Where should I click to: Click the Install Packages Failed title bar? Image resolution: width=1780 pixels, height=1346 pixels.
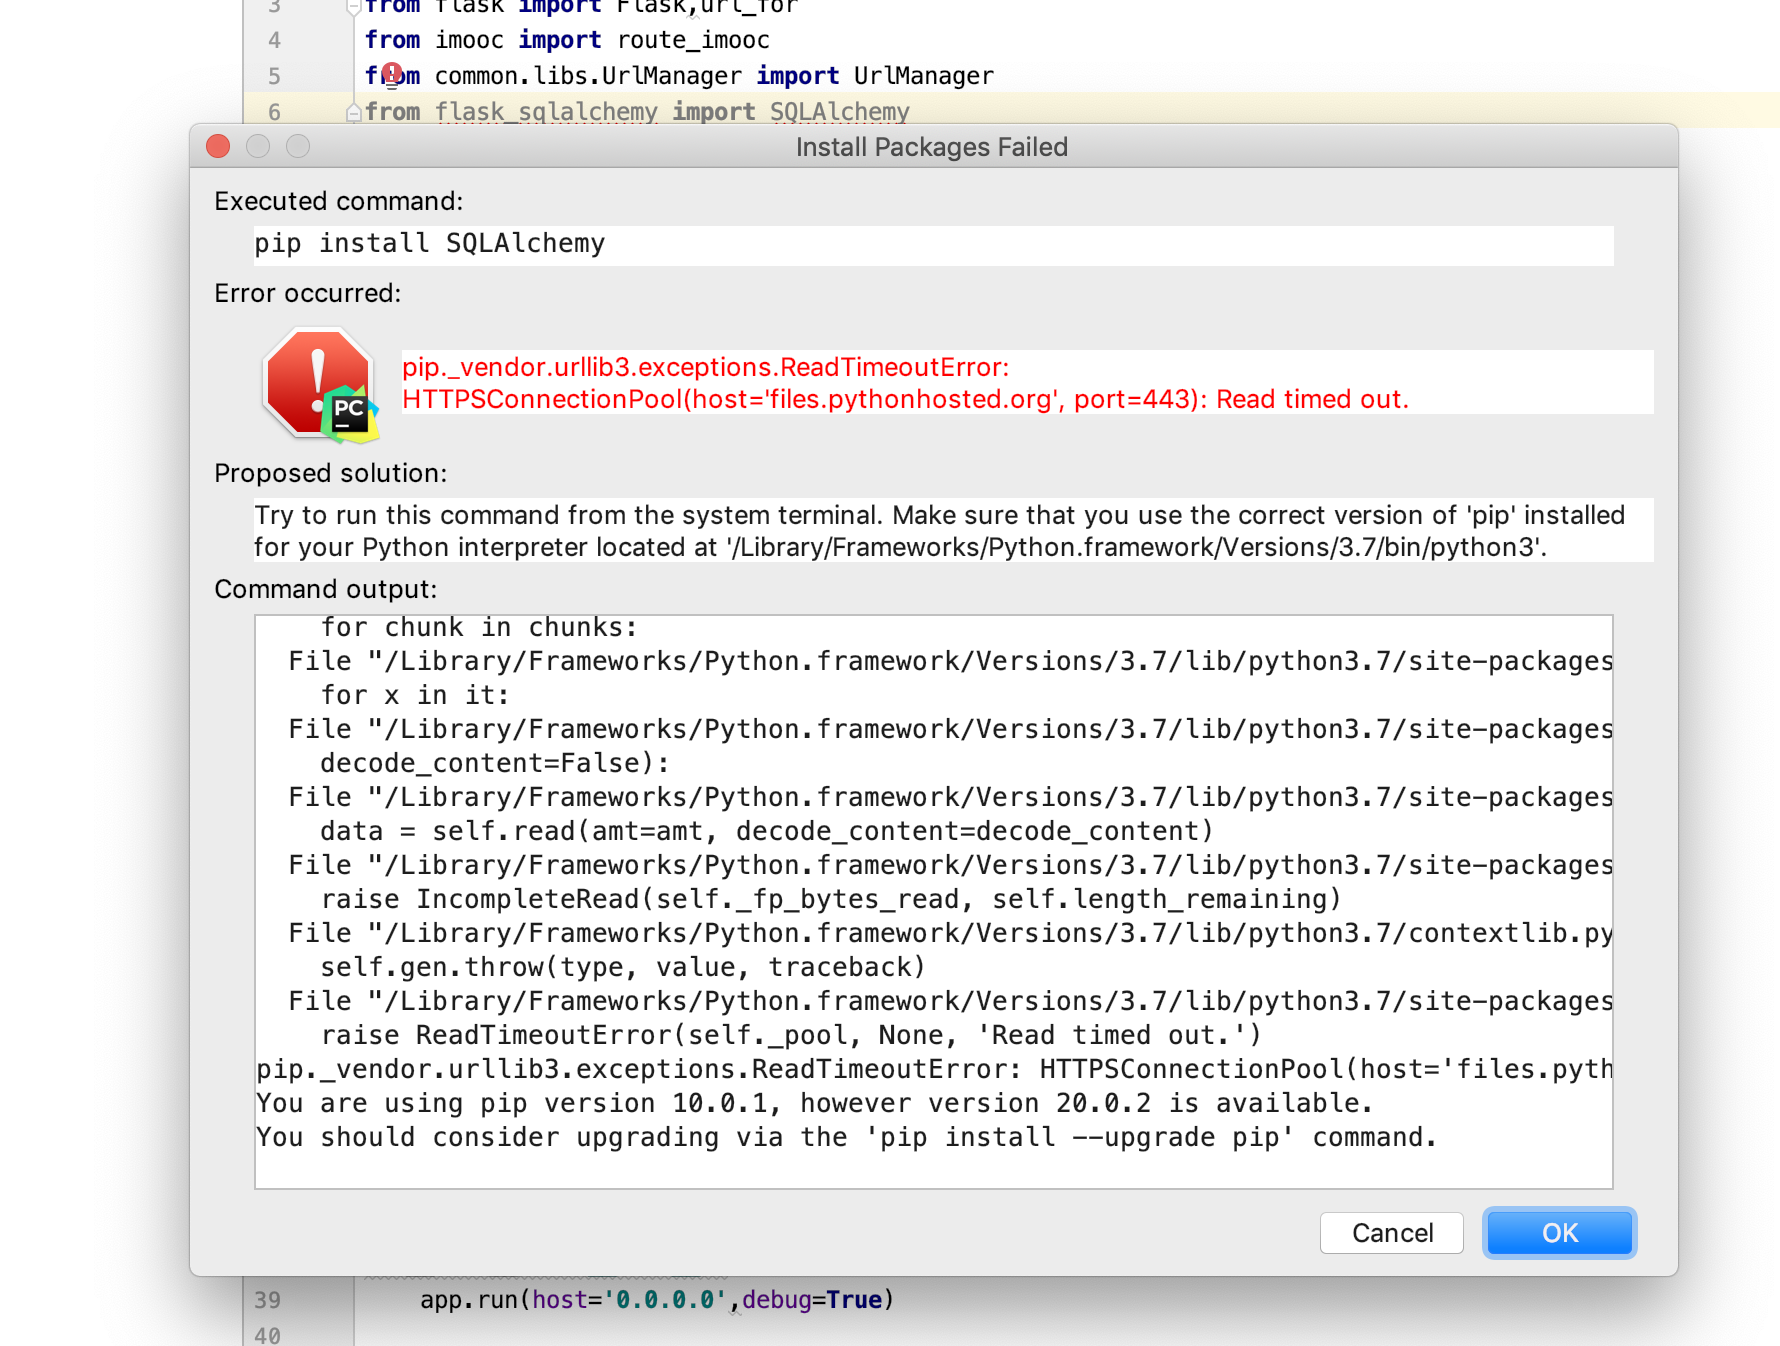click(931, 147)
